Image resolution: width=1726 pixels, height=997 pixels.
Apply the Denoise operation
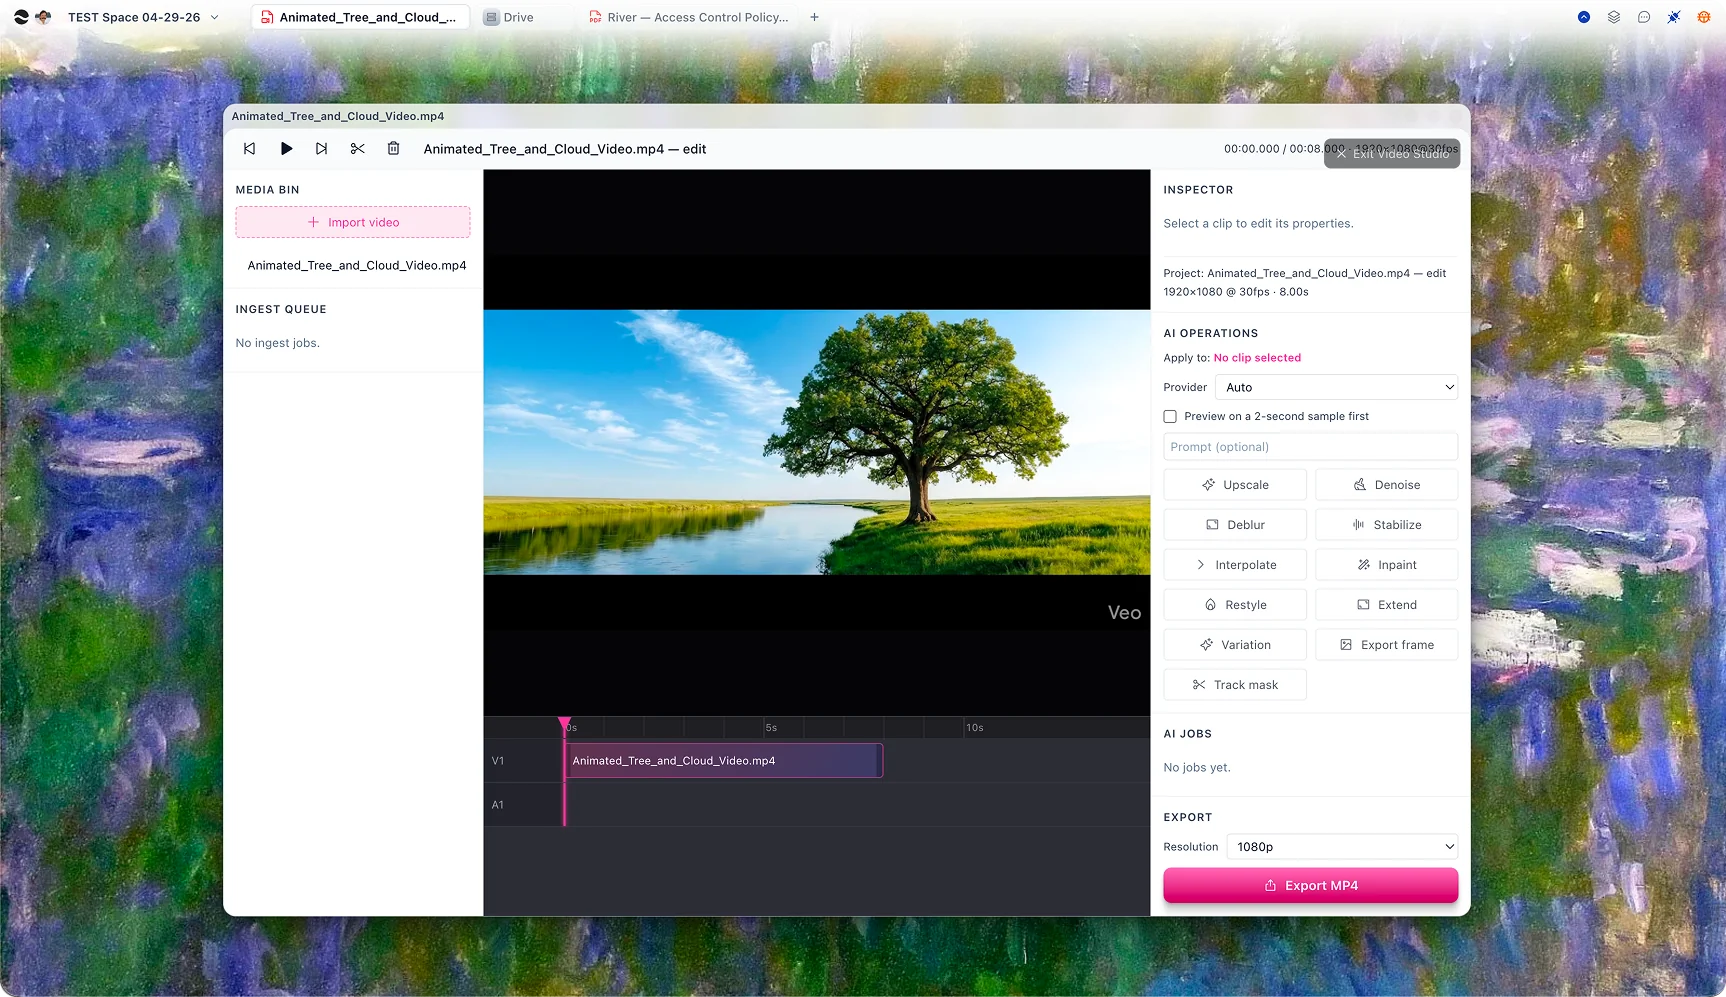[1387, 485]
